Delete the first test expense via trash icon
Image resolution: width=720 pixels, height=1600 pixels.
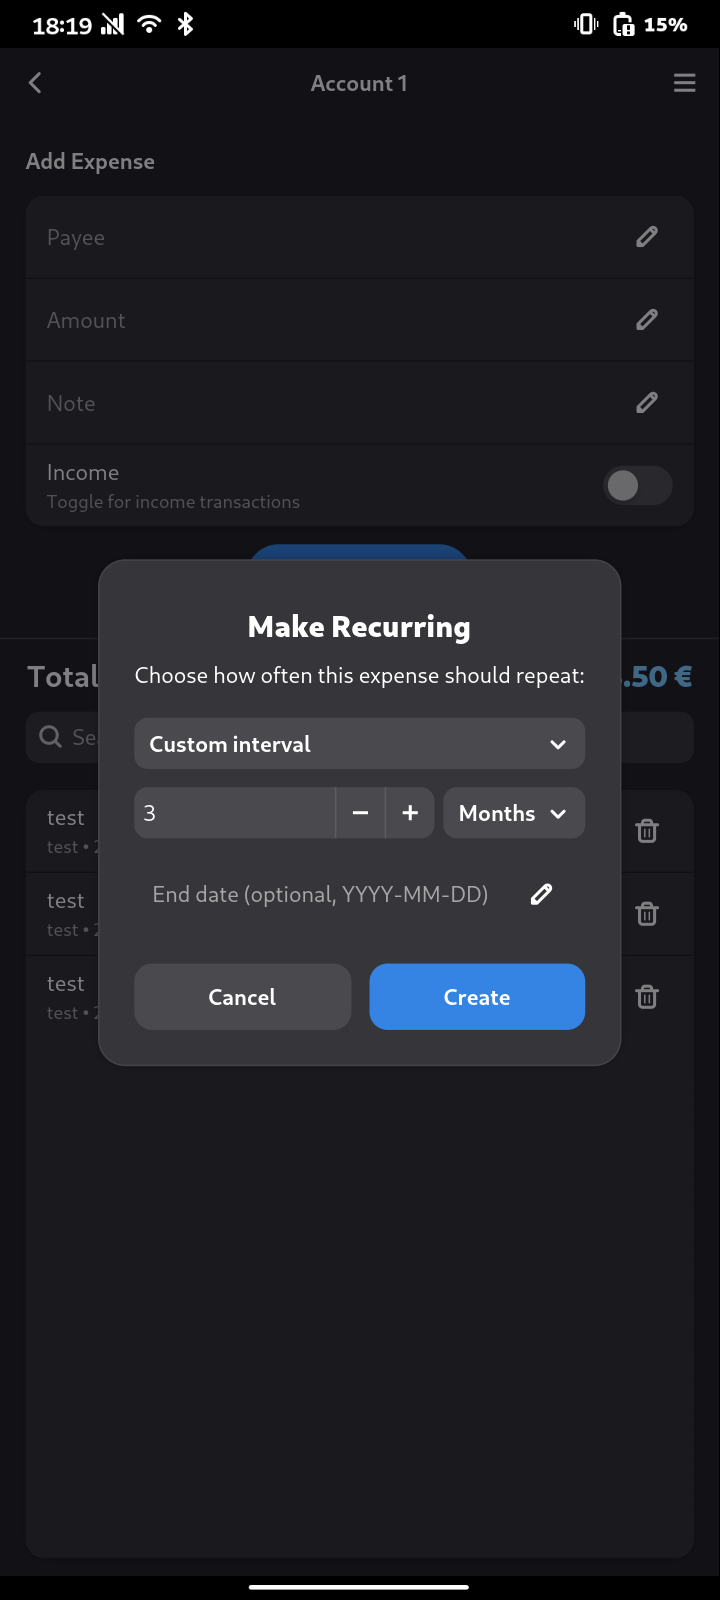tap(647, 831)
